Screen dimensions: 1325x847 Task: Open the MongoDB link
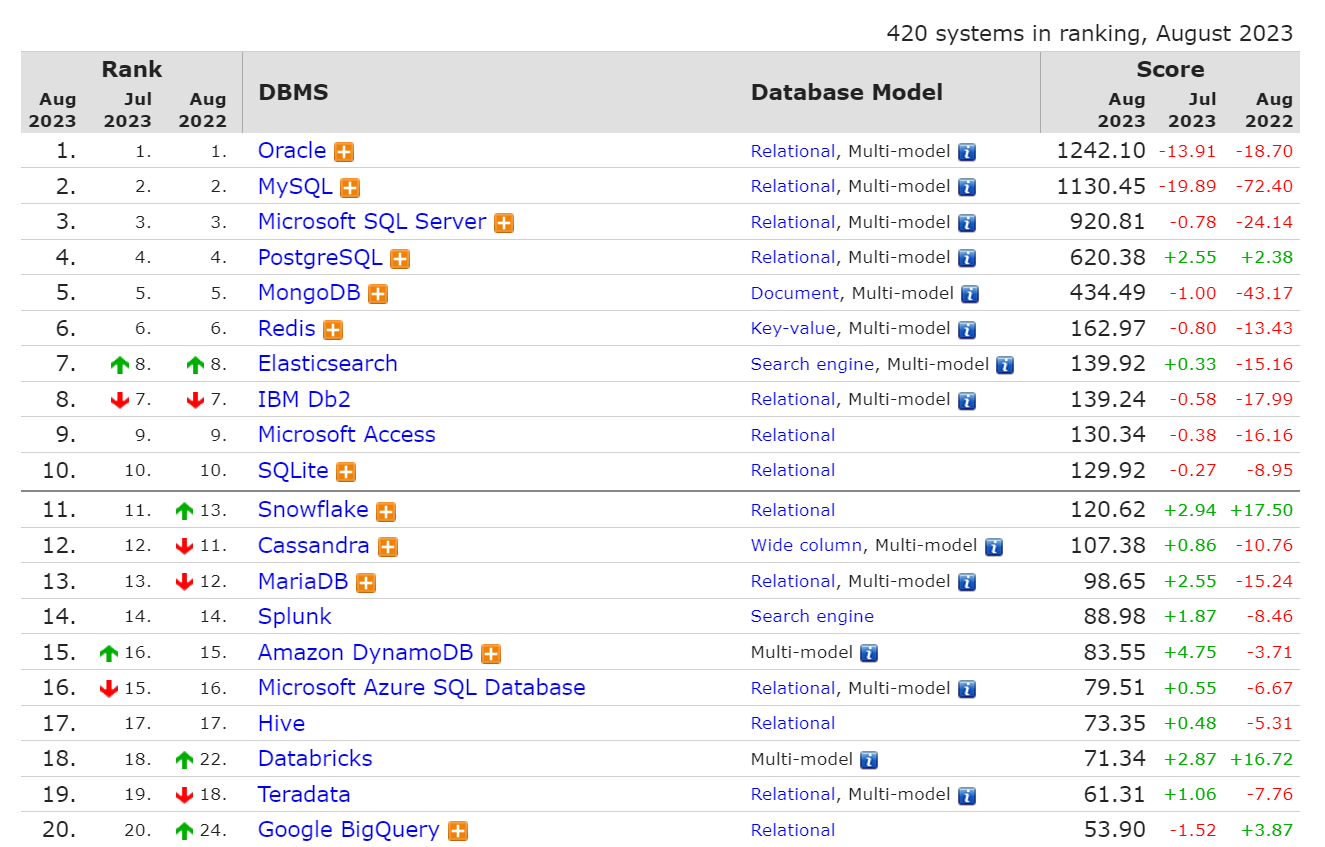click(309, 292)
